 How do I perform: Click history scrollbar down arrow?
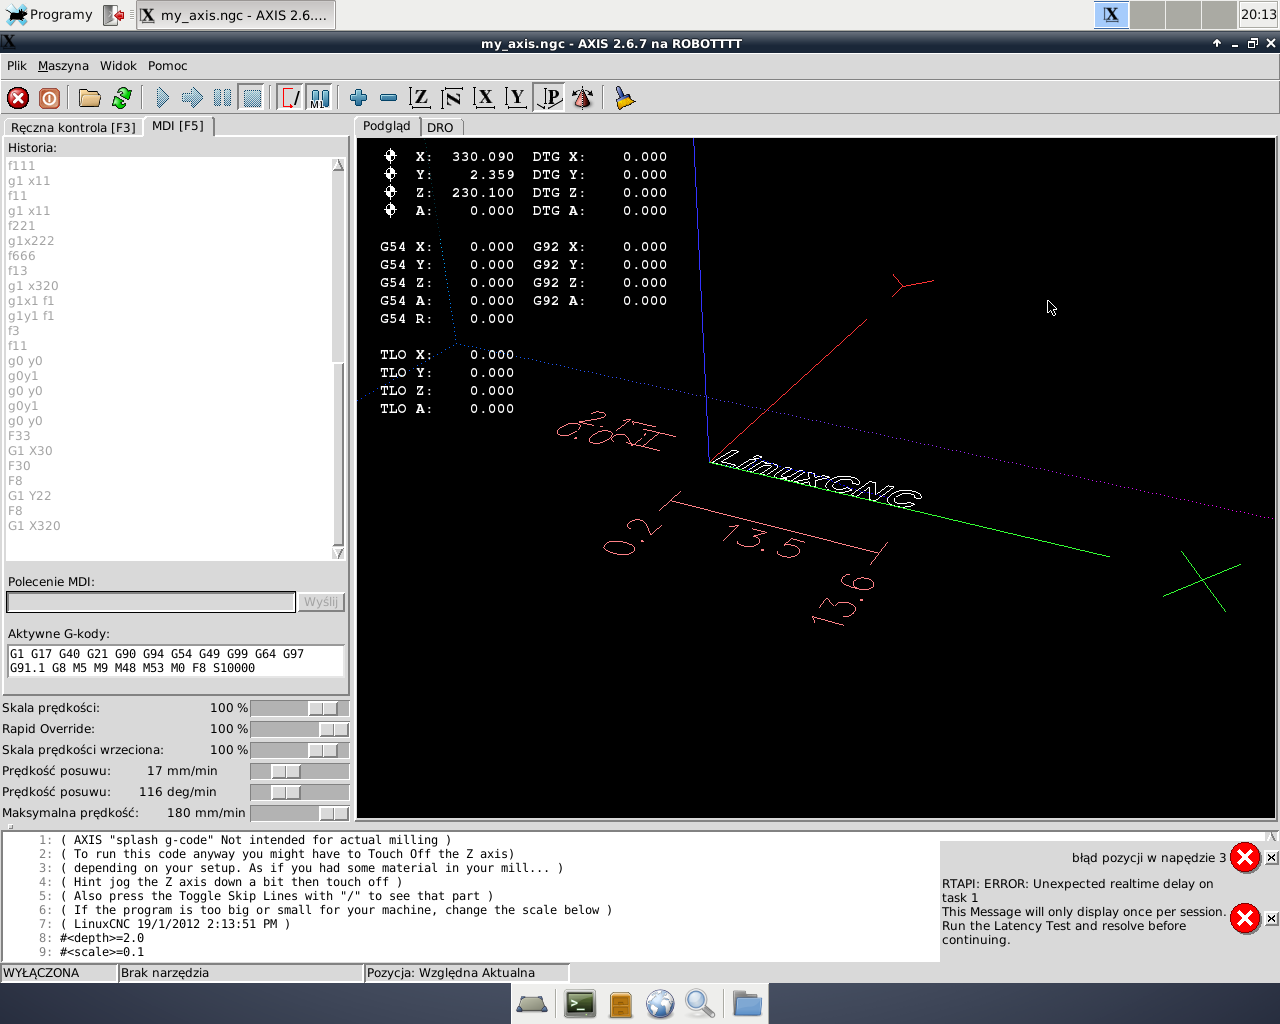click(x=338, y=553)
